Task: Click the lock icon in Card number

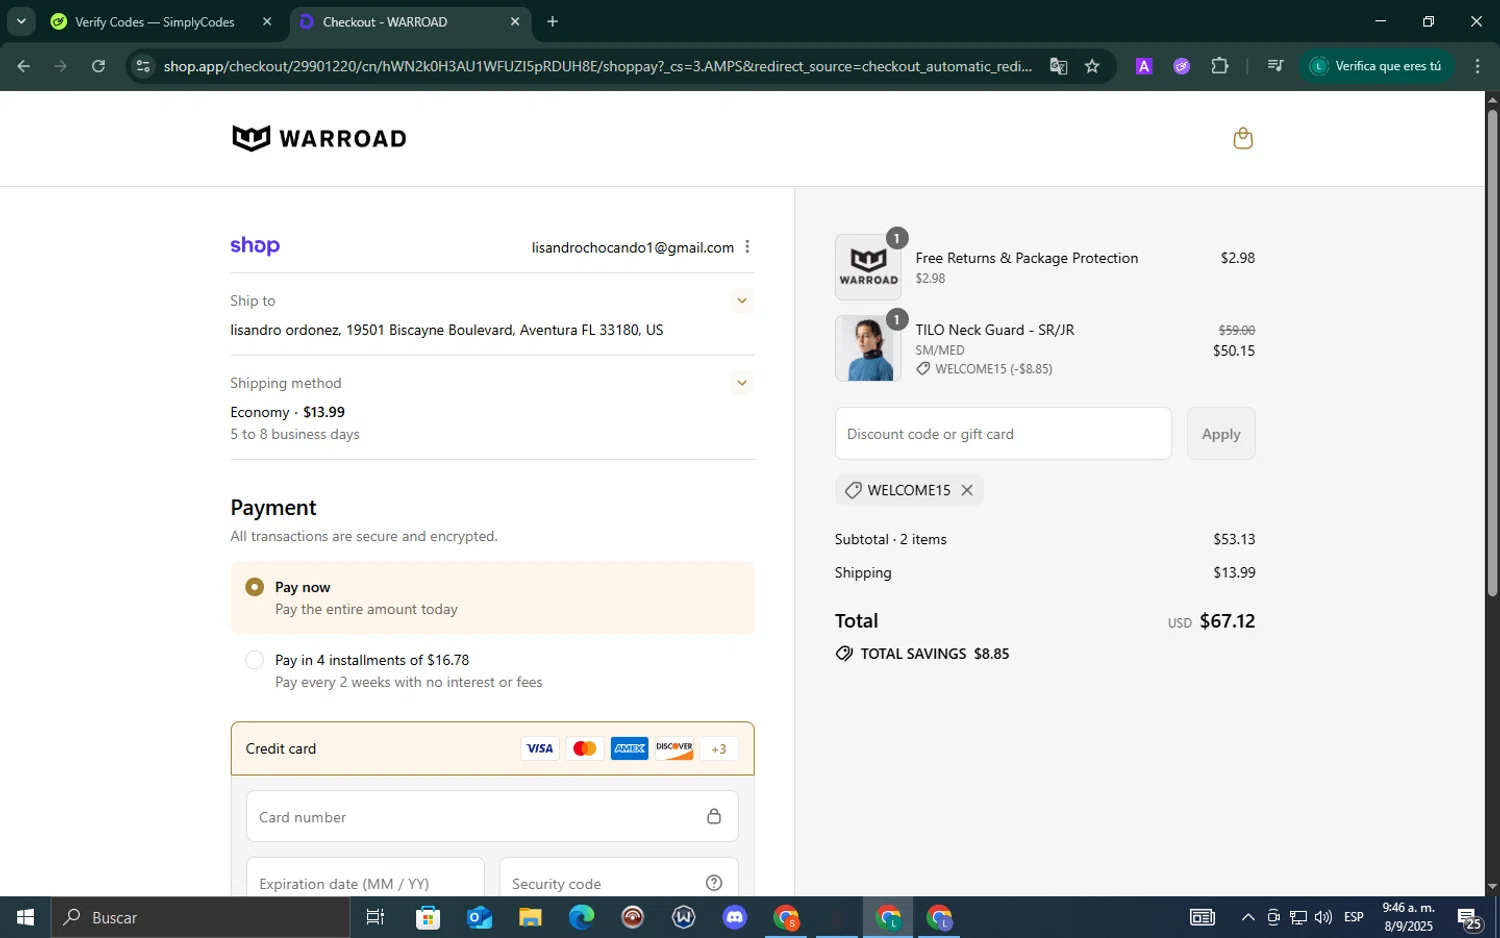Action: click(714, 816)
